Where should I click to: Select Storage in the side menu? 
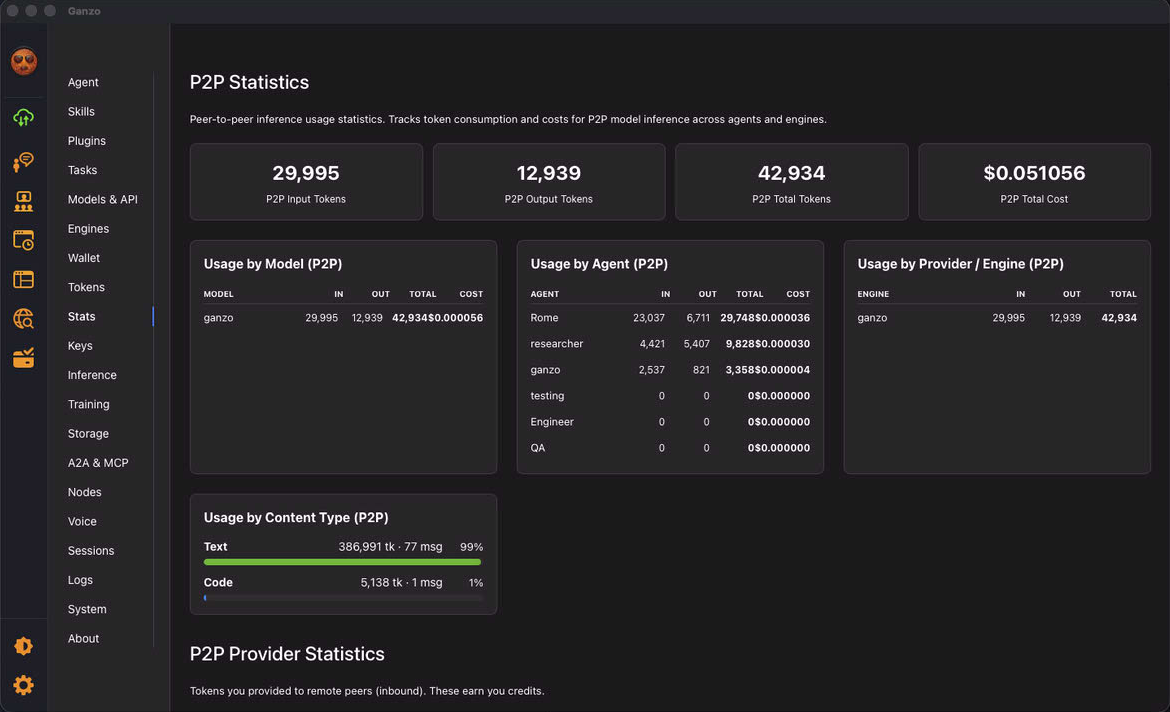click(x=88, y=434)
